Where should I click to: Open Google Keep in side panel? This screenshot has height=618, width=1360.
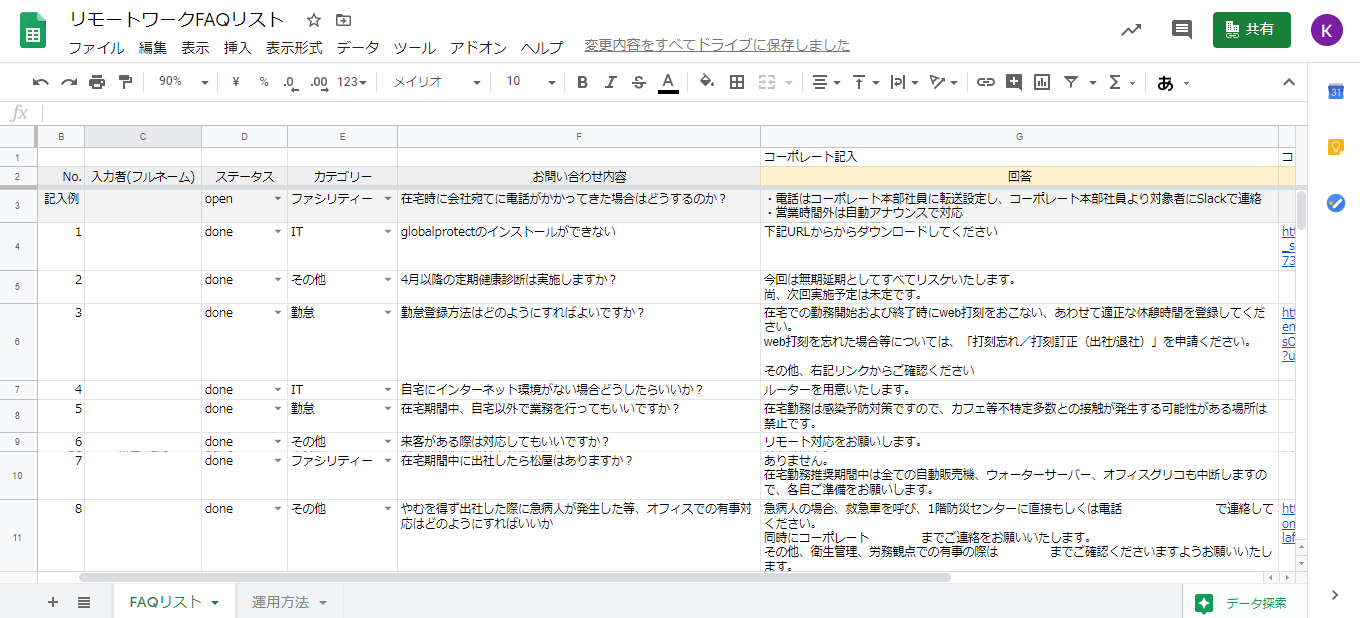coord(1334,147)
